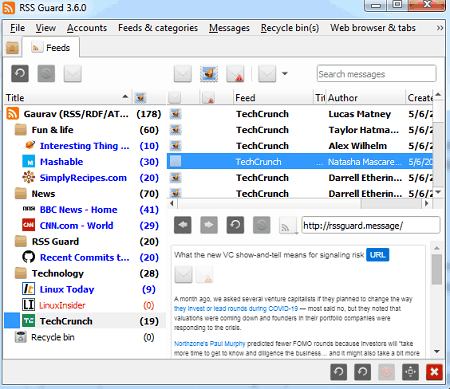Click the discovered feeds RSS icon near address bar
This screenshot has width=450, height=389.
(x=288, y=225)
